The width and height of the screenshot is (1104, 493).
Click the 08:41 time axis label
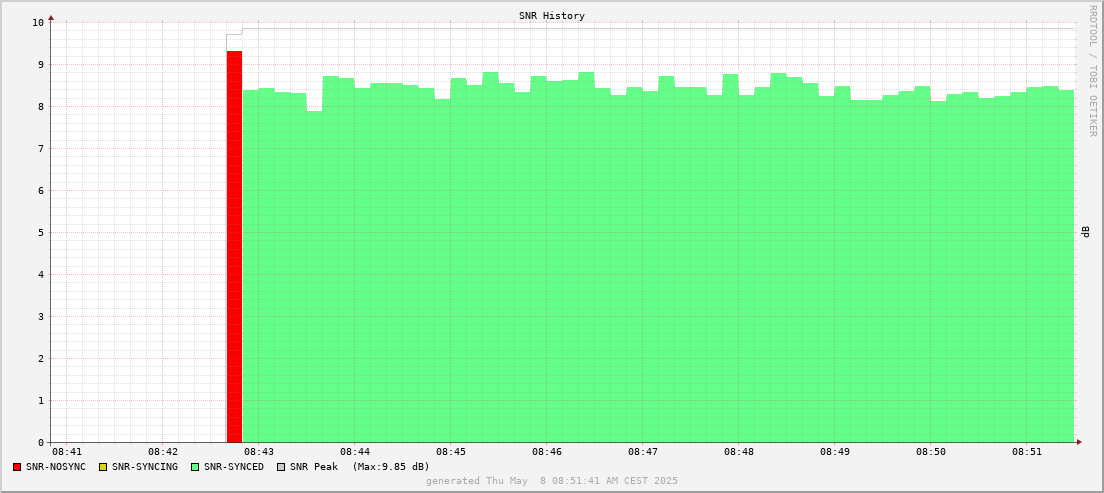click(x=66, y=451)
